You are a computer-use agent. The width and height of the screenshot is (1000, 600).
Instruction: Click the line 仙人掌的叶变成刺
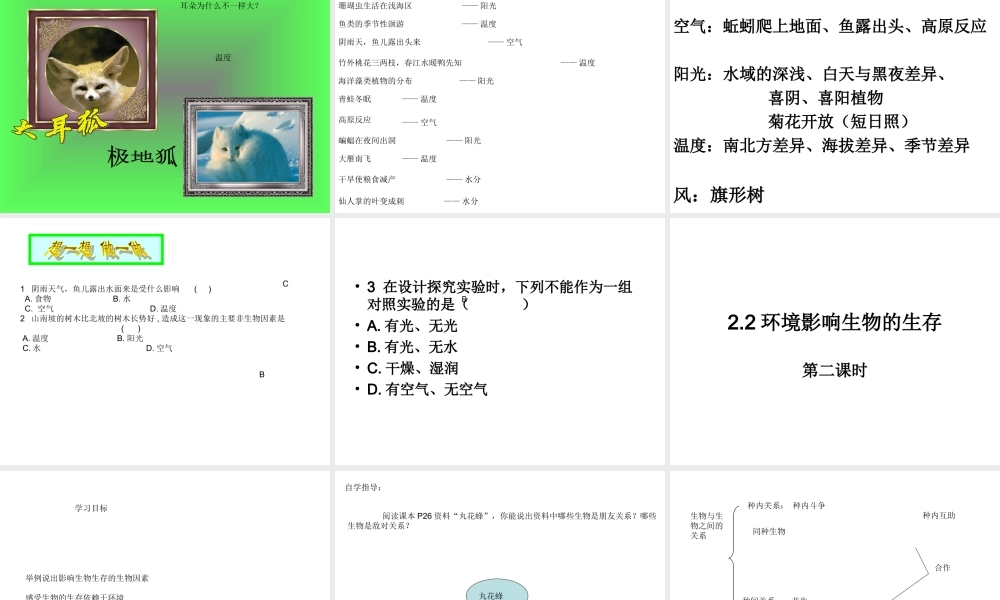pyautogui.click(x=371, y=201)
